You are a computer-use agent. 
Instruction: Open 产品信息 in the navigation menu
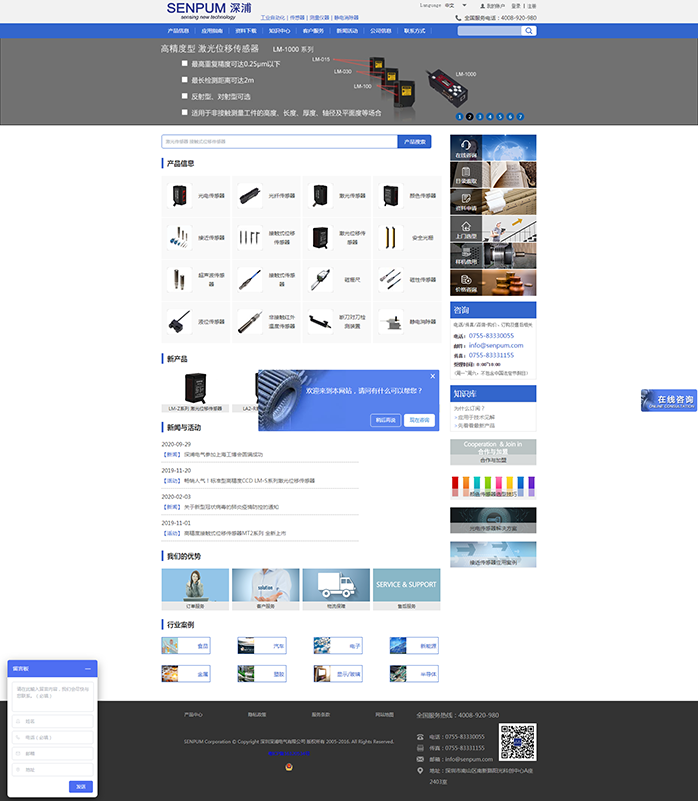pos(177,31)
